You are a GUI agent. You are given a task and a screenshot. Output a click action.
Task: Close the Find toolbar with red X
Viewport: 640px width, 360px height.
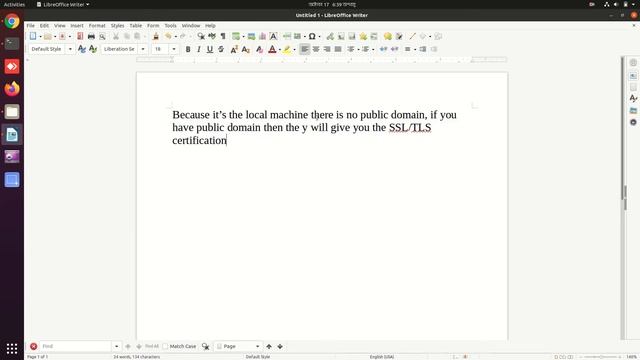[33, 346]
